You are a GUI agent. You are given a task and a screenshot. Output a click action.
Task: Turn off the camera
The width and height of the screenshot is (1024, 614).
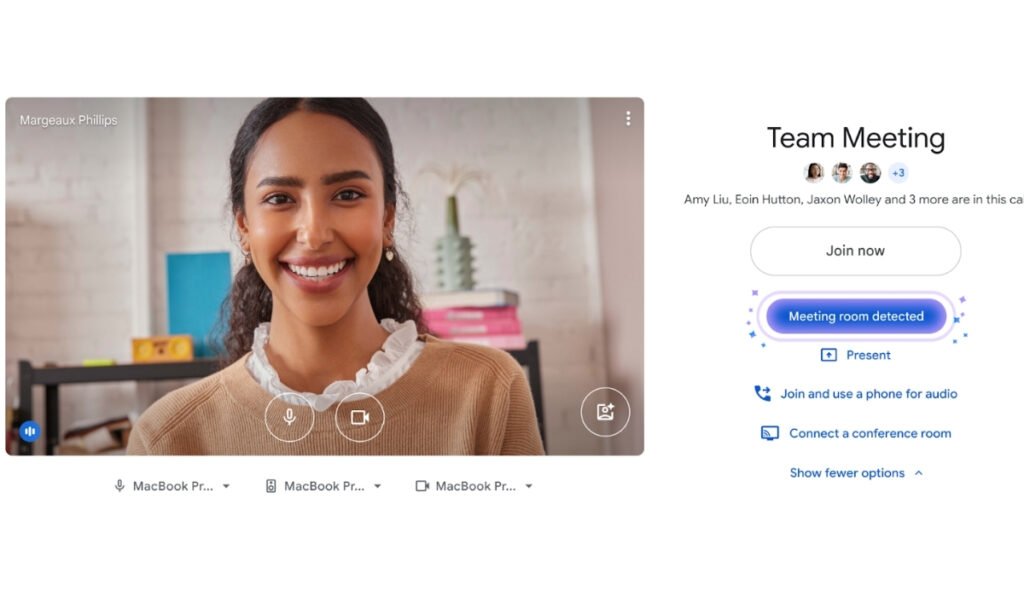[x=359, y=418]
